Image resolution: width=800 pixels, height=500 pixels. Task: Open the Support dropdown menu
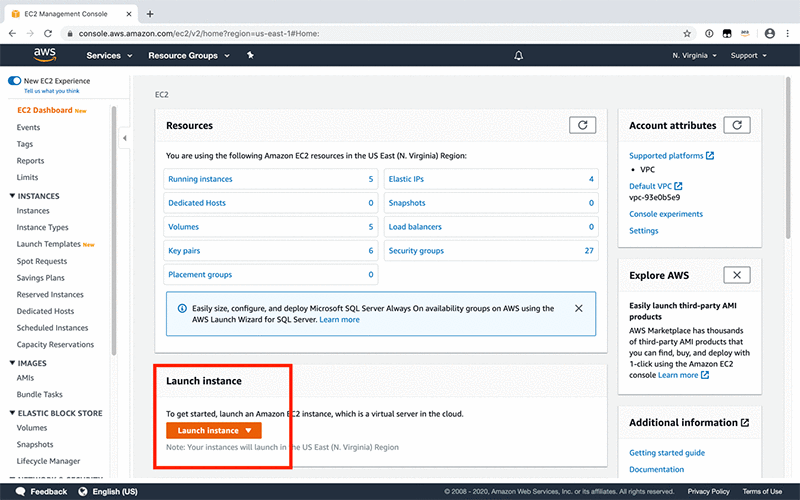tap(748, 56)
